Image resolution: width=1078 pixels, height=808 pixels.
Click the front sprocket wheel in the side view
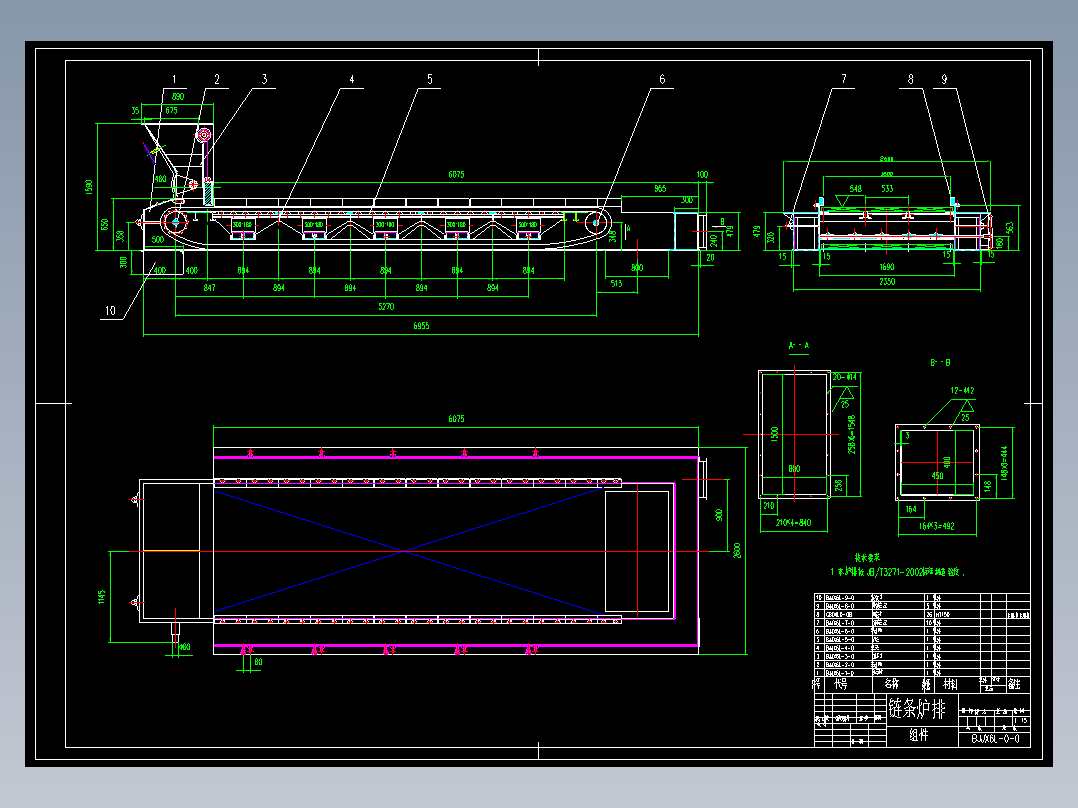tap(175, 221)
